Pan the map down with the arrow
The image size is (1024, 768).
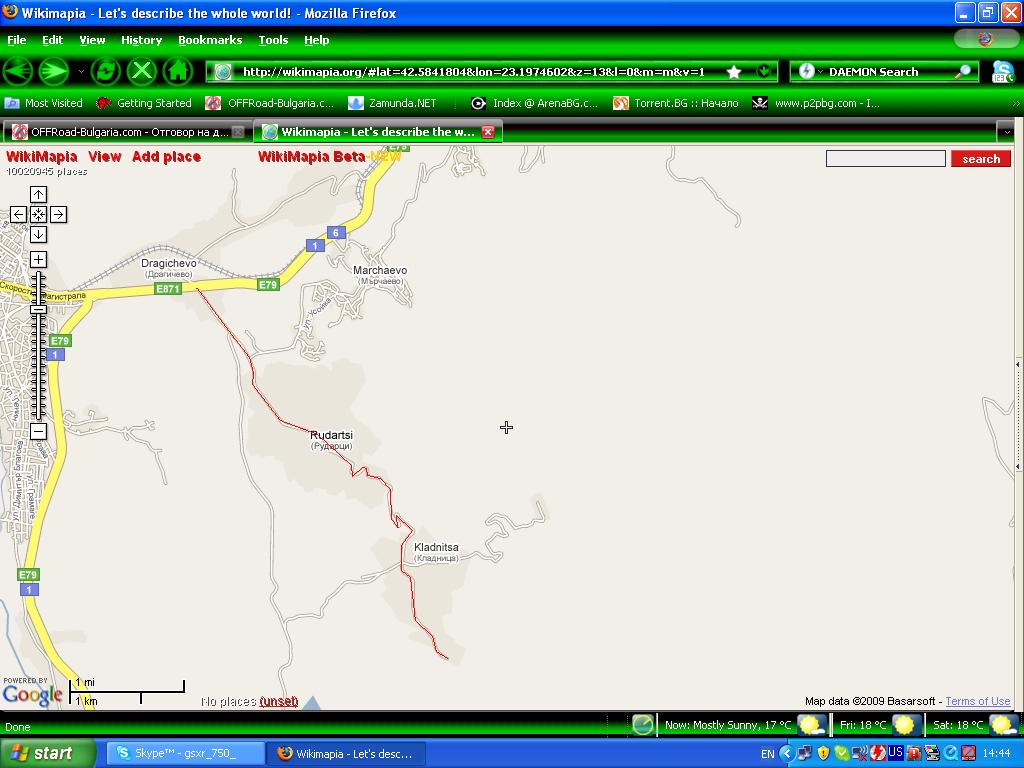tap(39, 234)
